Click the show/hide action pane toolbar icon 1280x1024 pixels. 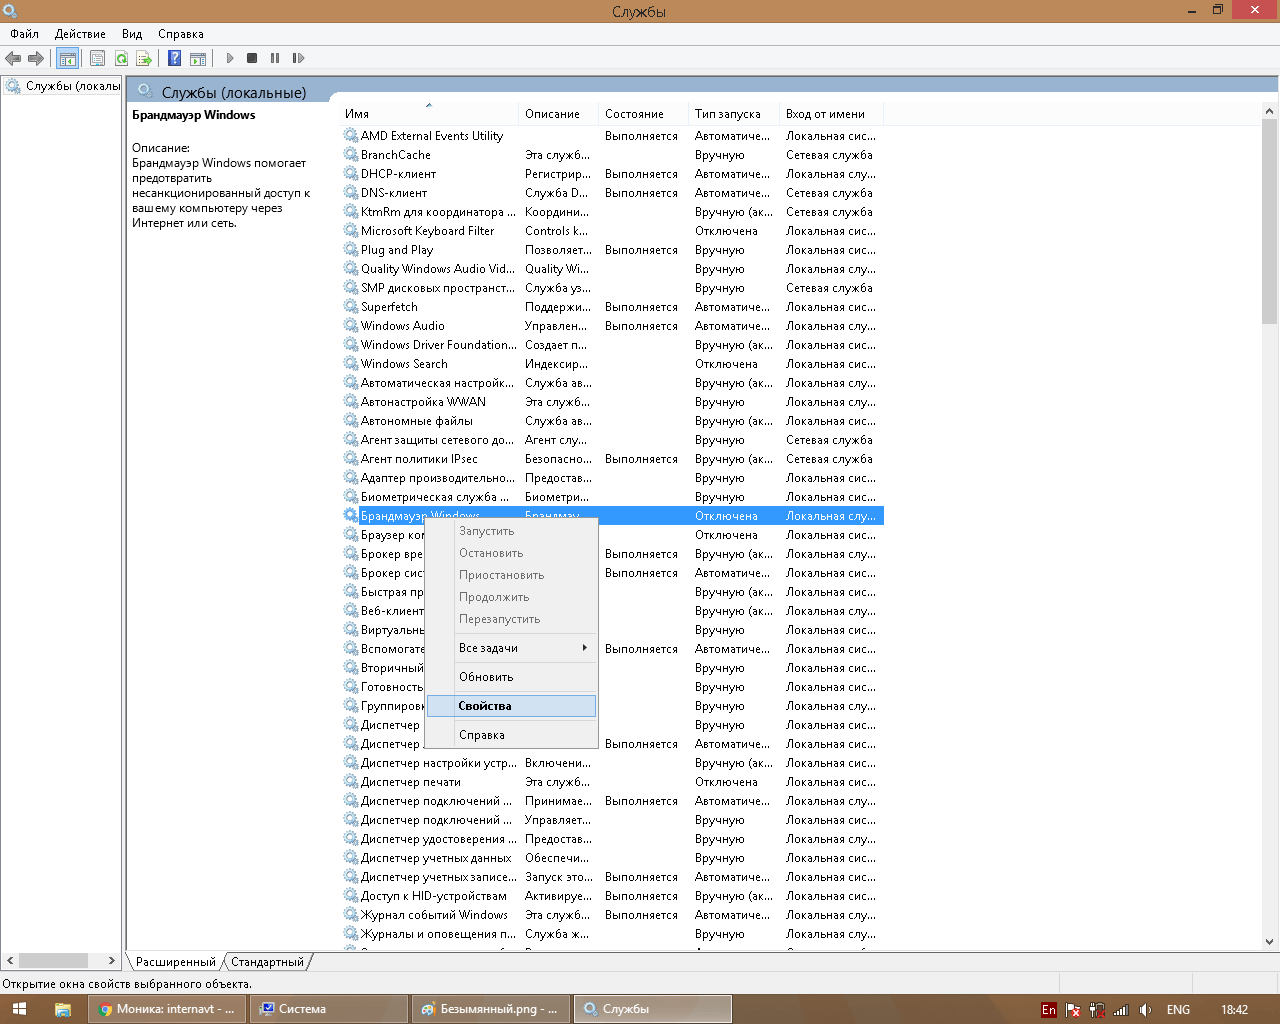tap(198, 58)
